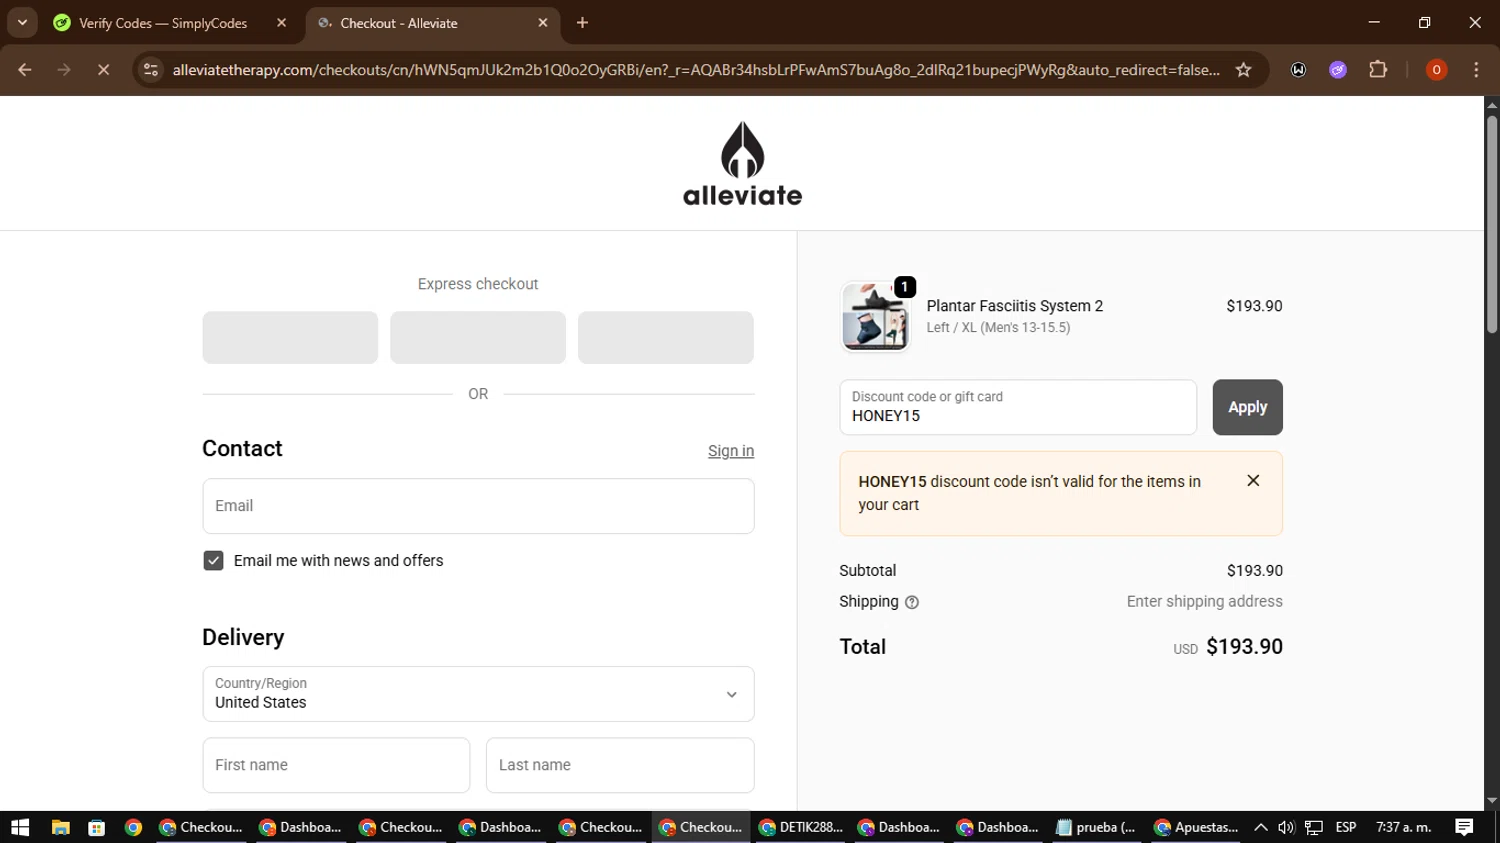Screen dimensions: 1500x843
Task: Open the Chrome three-dot menu
Action: click(1476, 70)
